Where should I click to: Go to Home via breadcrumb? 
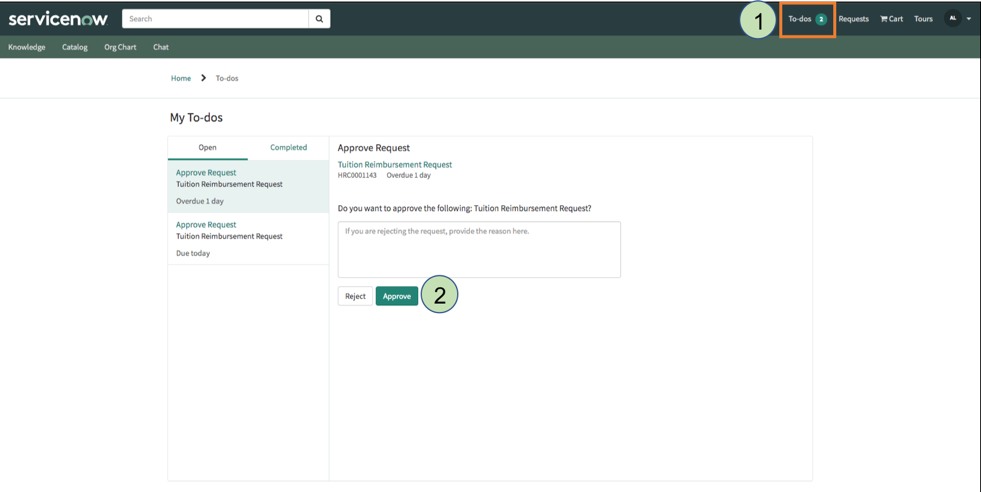(x=181, y=78)
